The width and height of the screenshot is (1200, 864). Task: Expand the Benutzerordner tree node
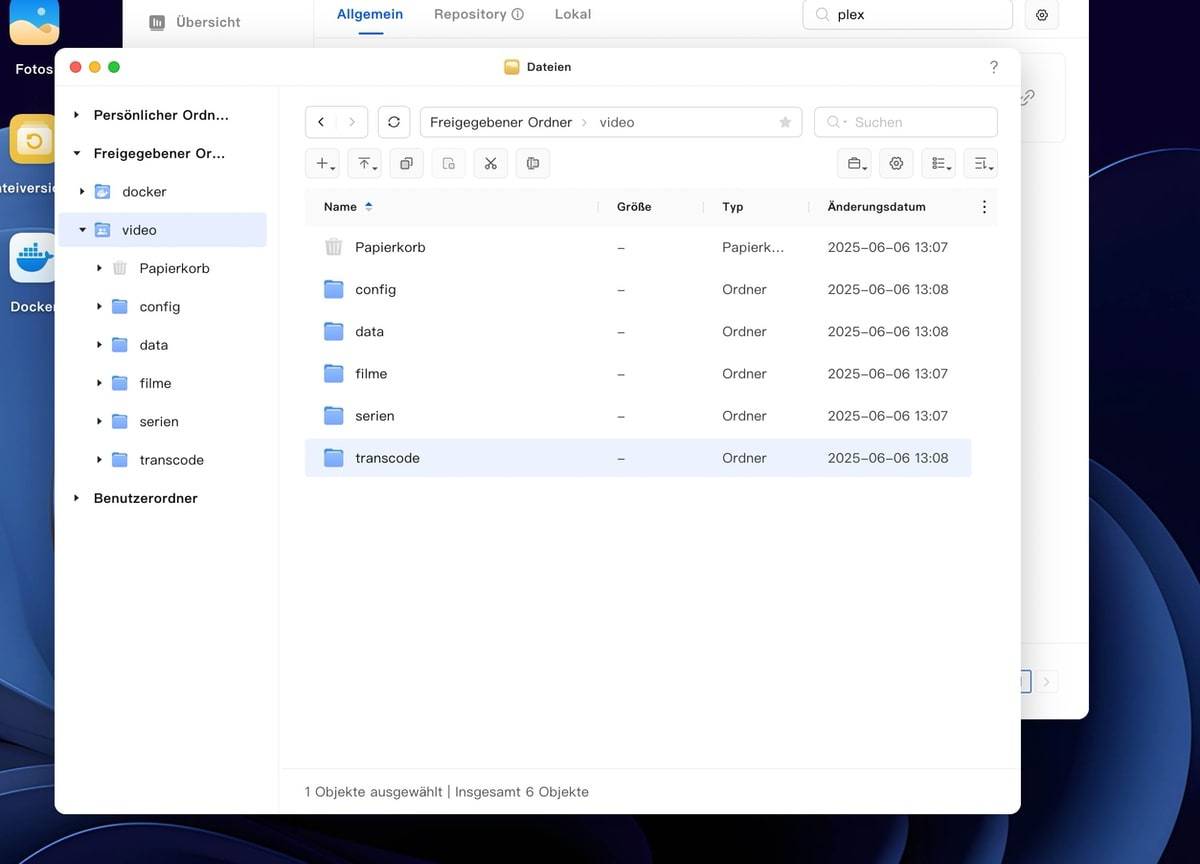click(77, 498)
